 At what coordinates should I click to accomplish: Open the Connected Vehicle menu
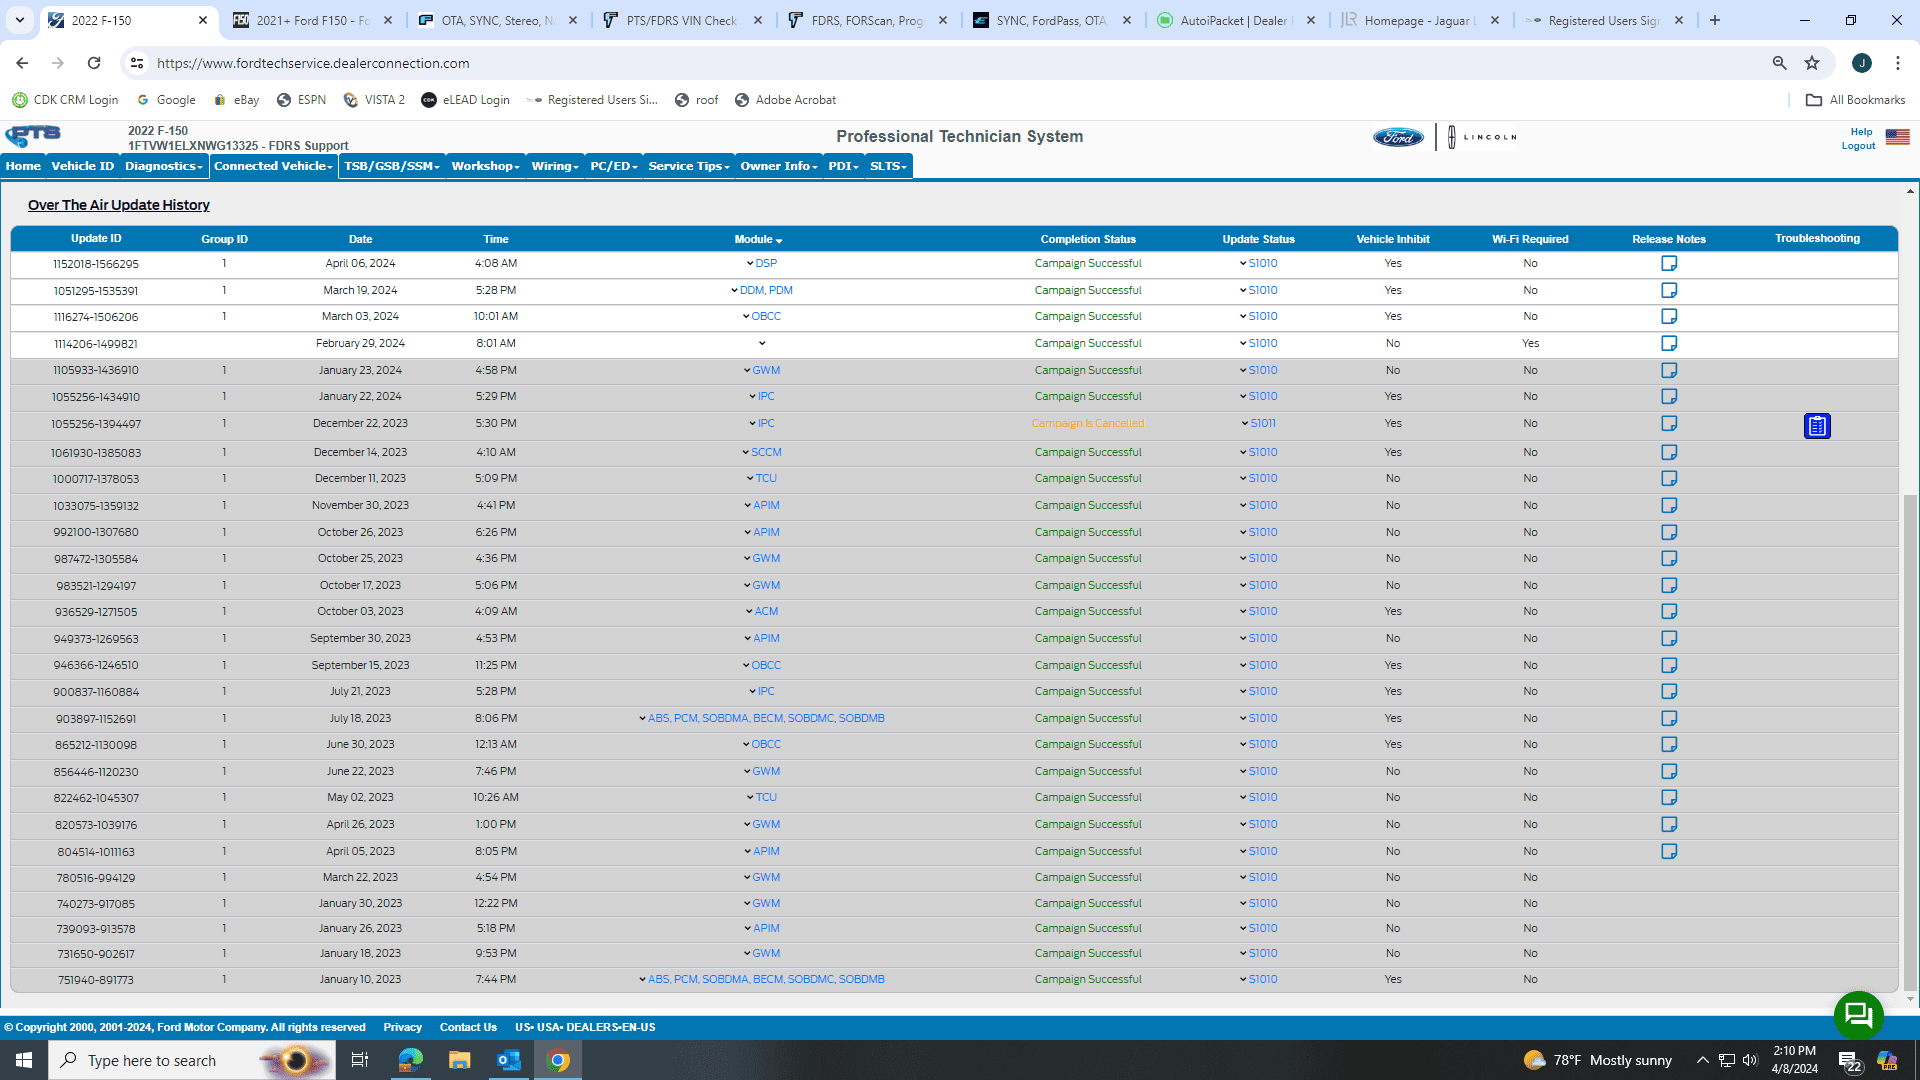[x=273, y=166]
